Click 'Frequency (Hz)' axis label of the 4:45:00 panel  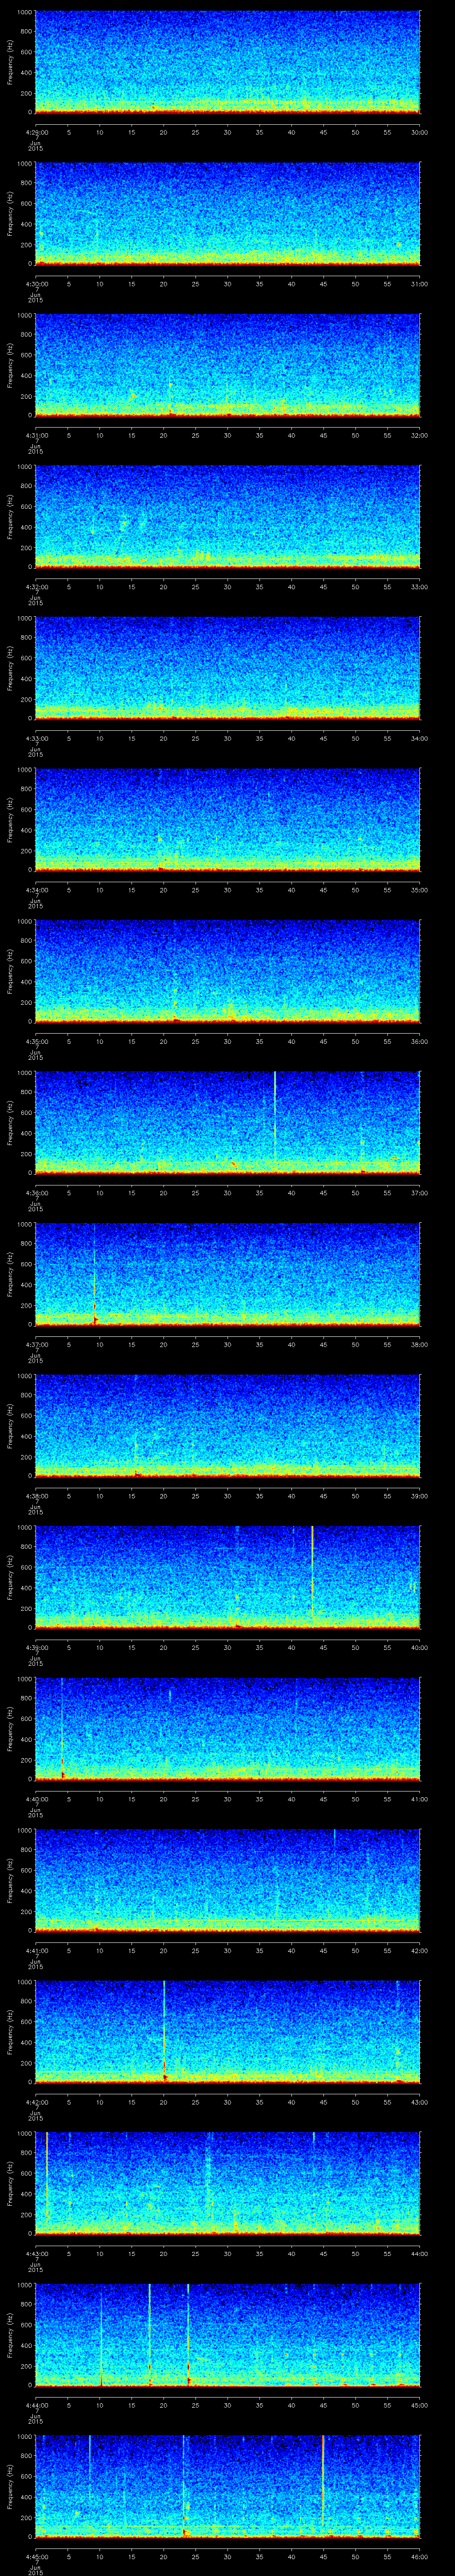coord(10,2486)
